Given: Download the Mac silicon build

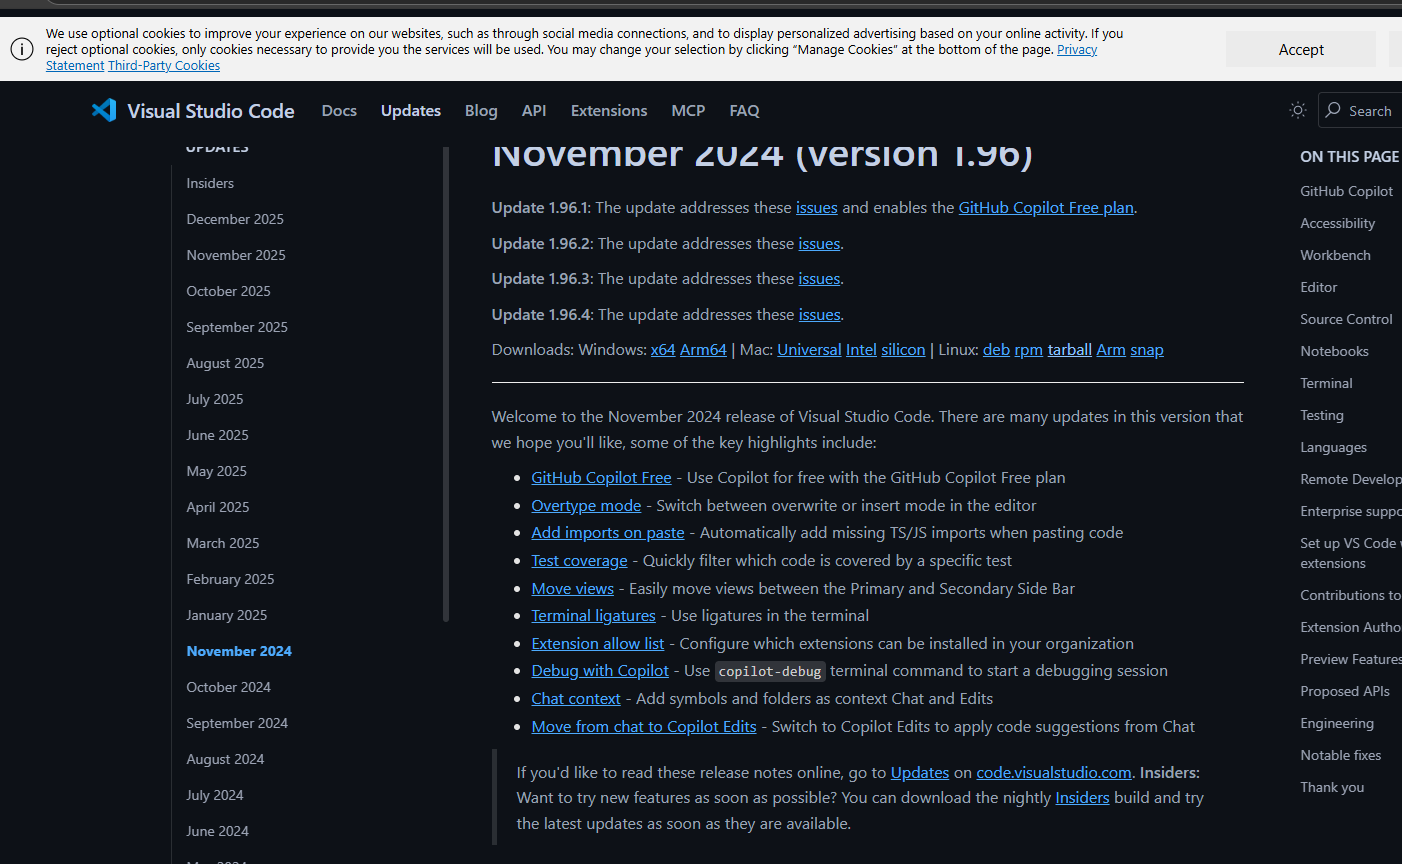Looking at the screenshot, I should pyautogui.click(x=903, y=350).
